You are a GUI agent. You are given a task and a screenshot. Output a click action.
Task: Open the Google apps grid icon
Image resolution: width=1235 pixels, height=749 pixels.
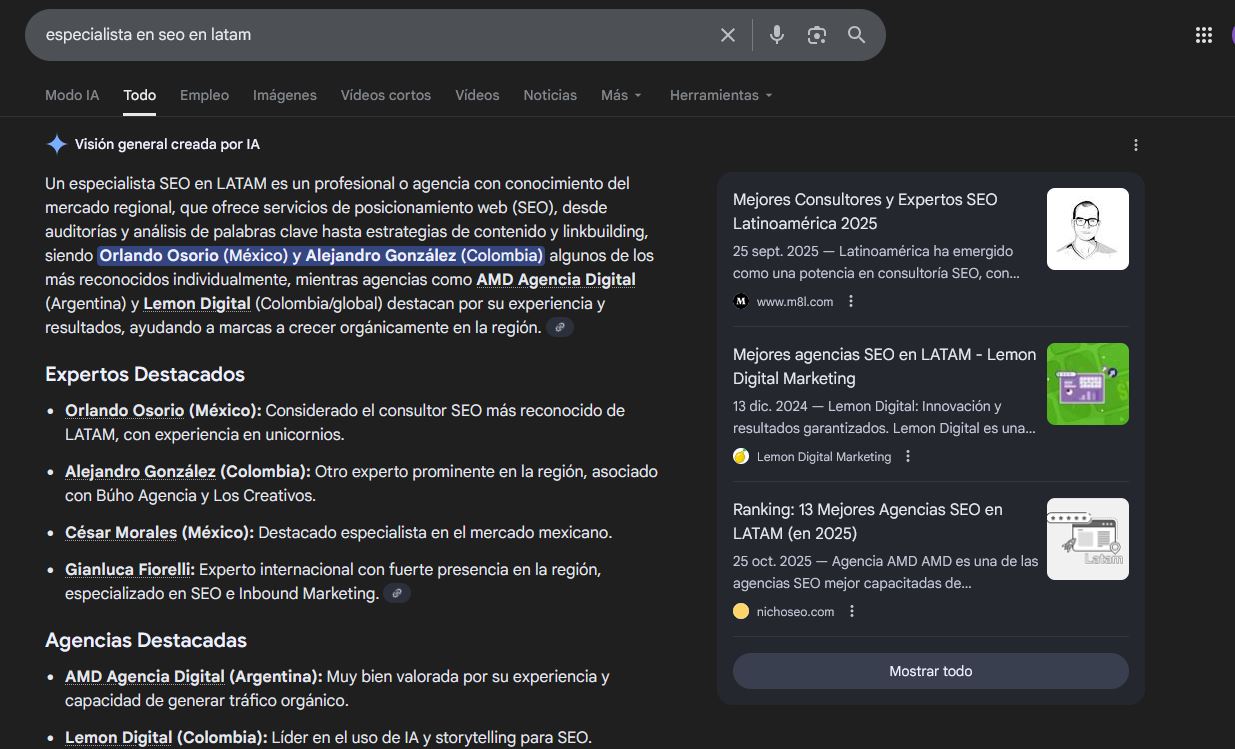tap(1203, 33)
